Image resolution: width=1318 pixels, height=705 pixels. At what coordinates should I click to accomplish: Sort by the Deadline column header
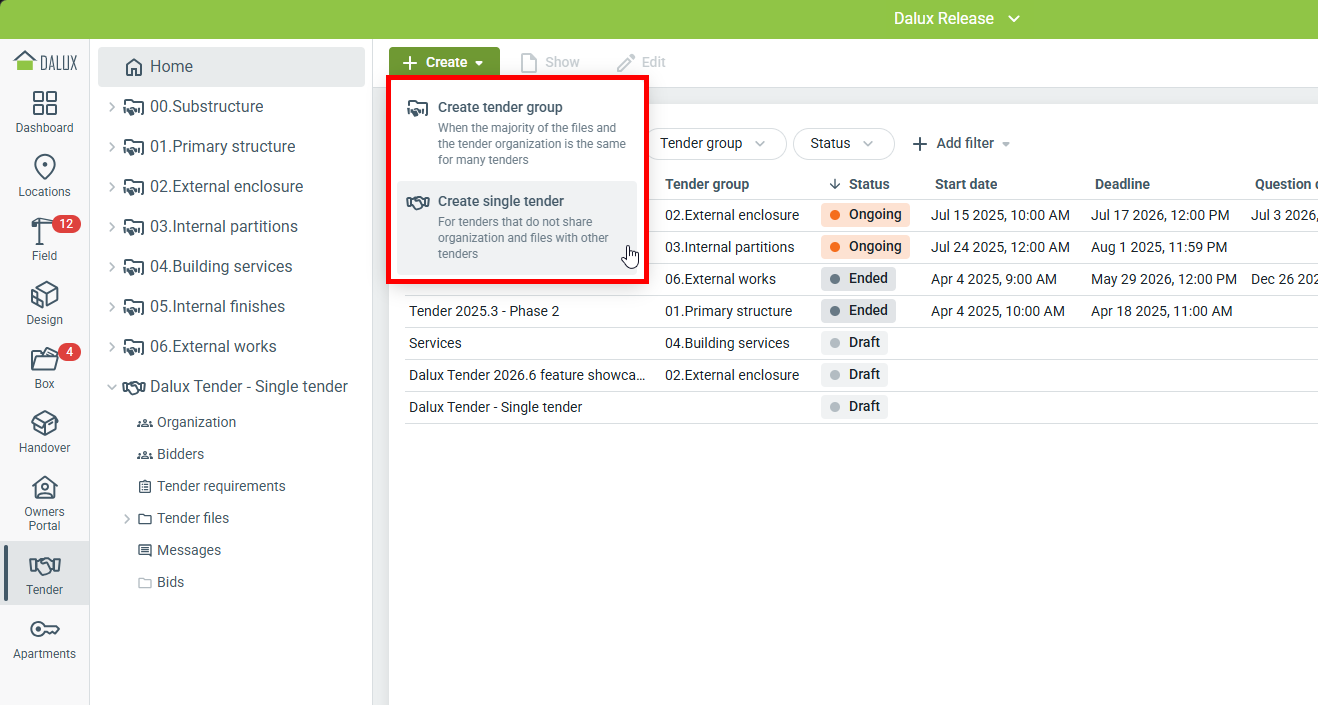pyautogui.click(x=1122, y=184)
